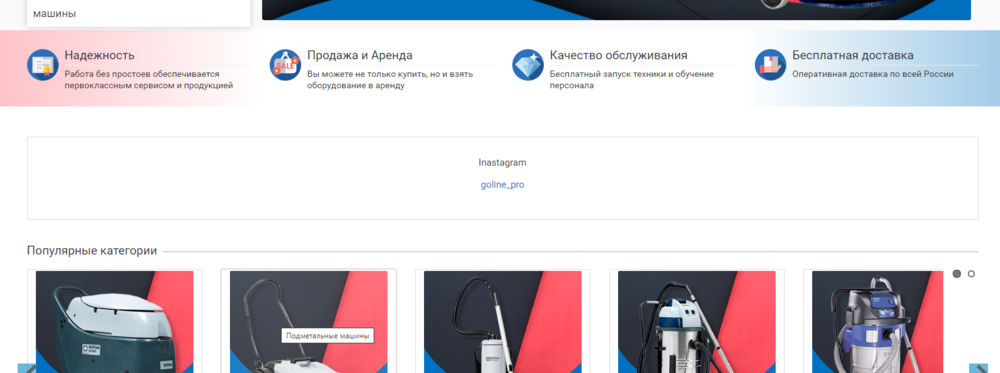Click the Бесплатная доставка heading
1000x373 pixels.
point(853,55)
